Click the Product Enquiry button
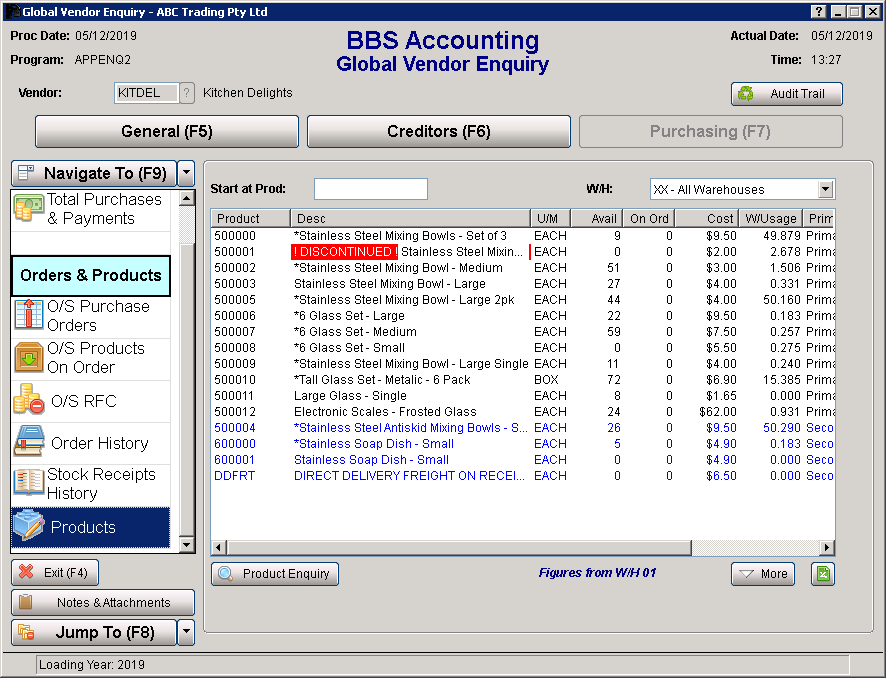The height and width of the screenshot is (678, 886). pos(275,574)
